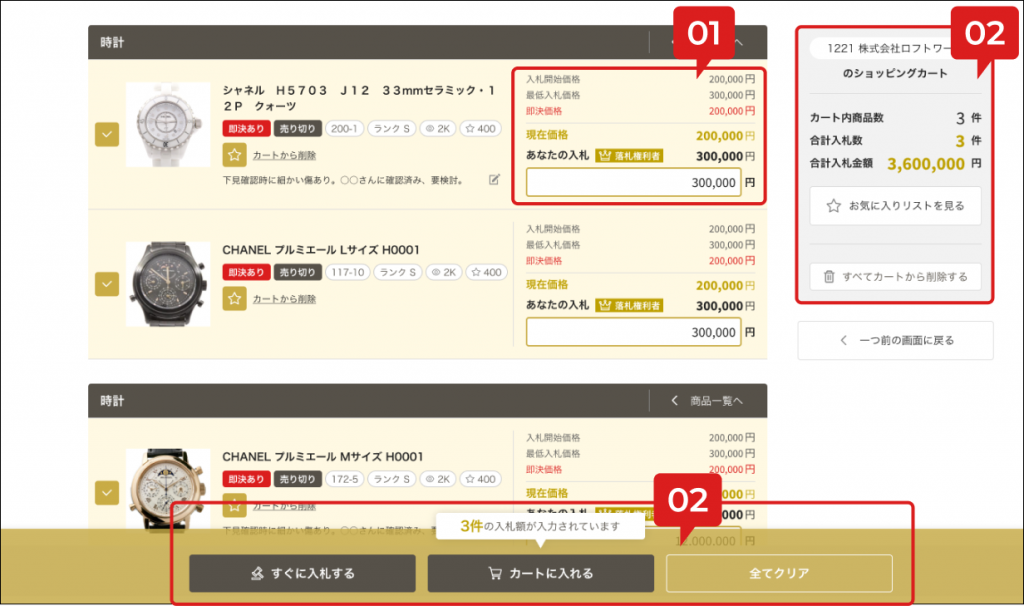Edit the memo note with the pencil icon
The image size is (1024, 606).
[494, 180]
